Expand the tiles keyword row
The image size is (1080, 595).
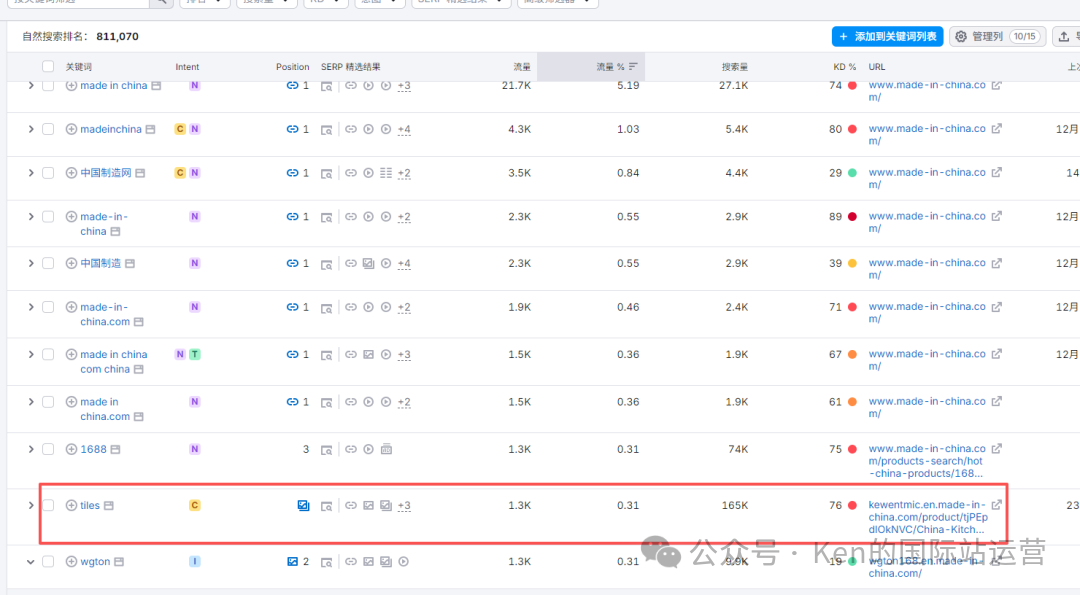pyautogui.click(x=30, y=505)
